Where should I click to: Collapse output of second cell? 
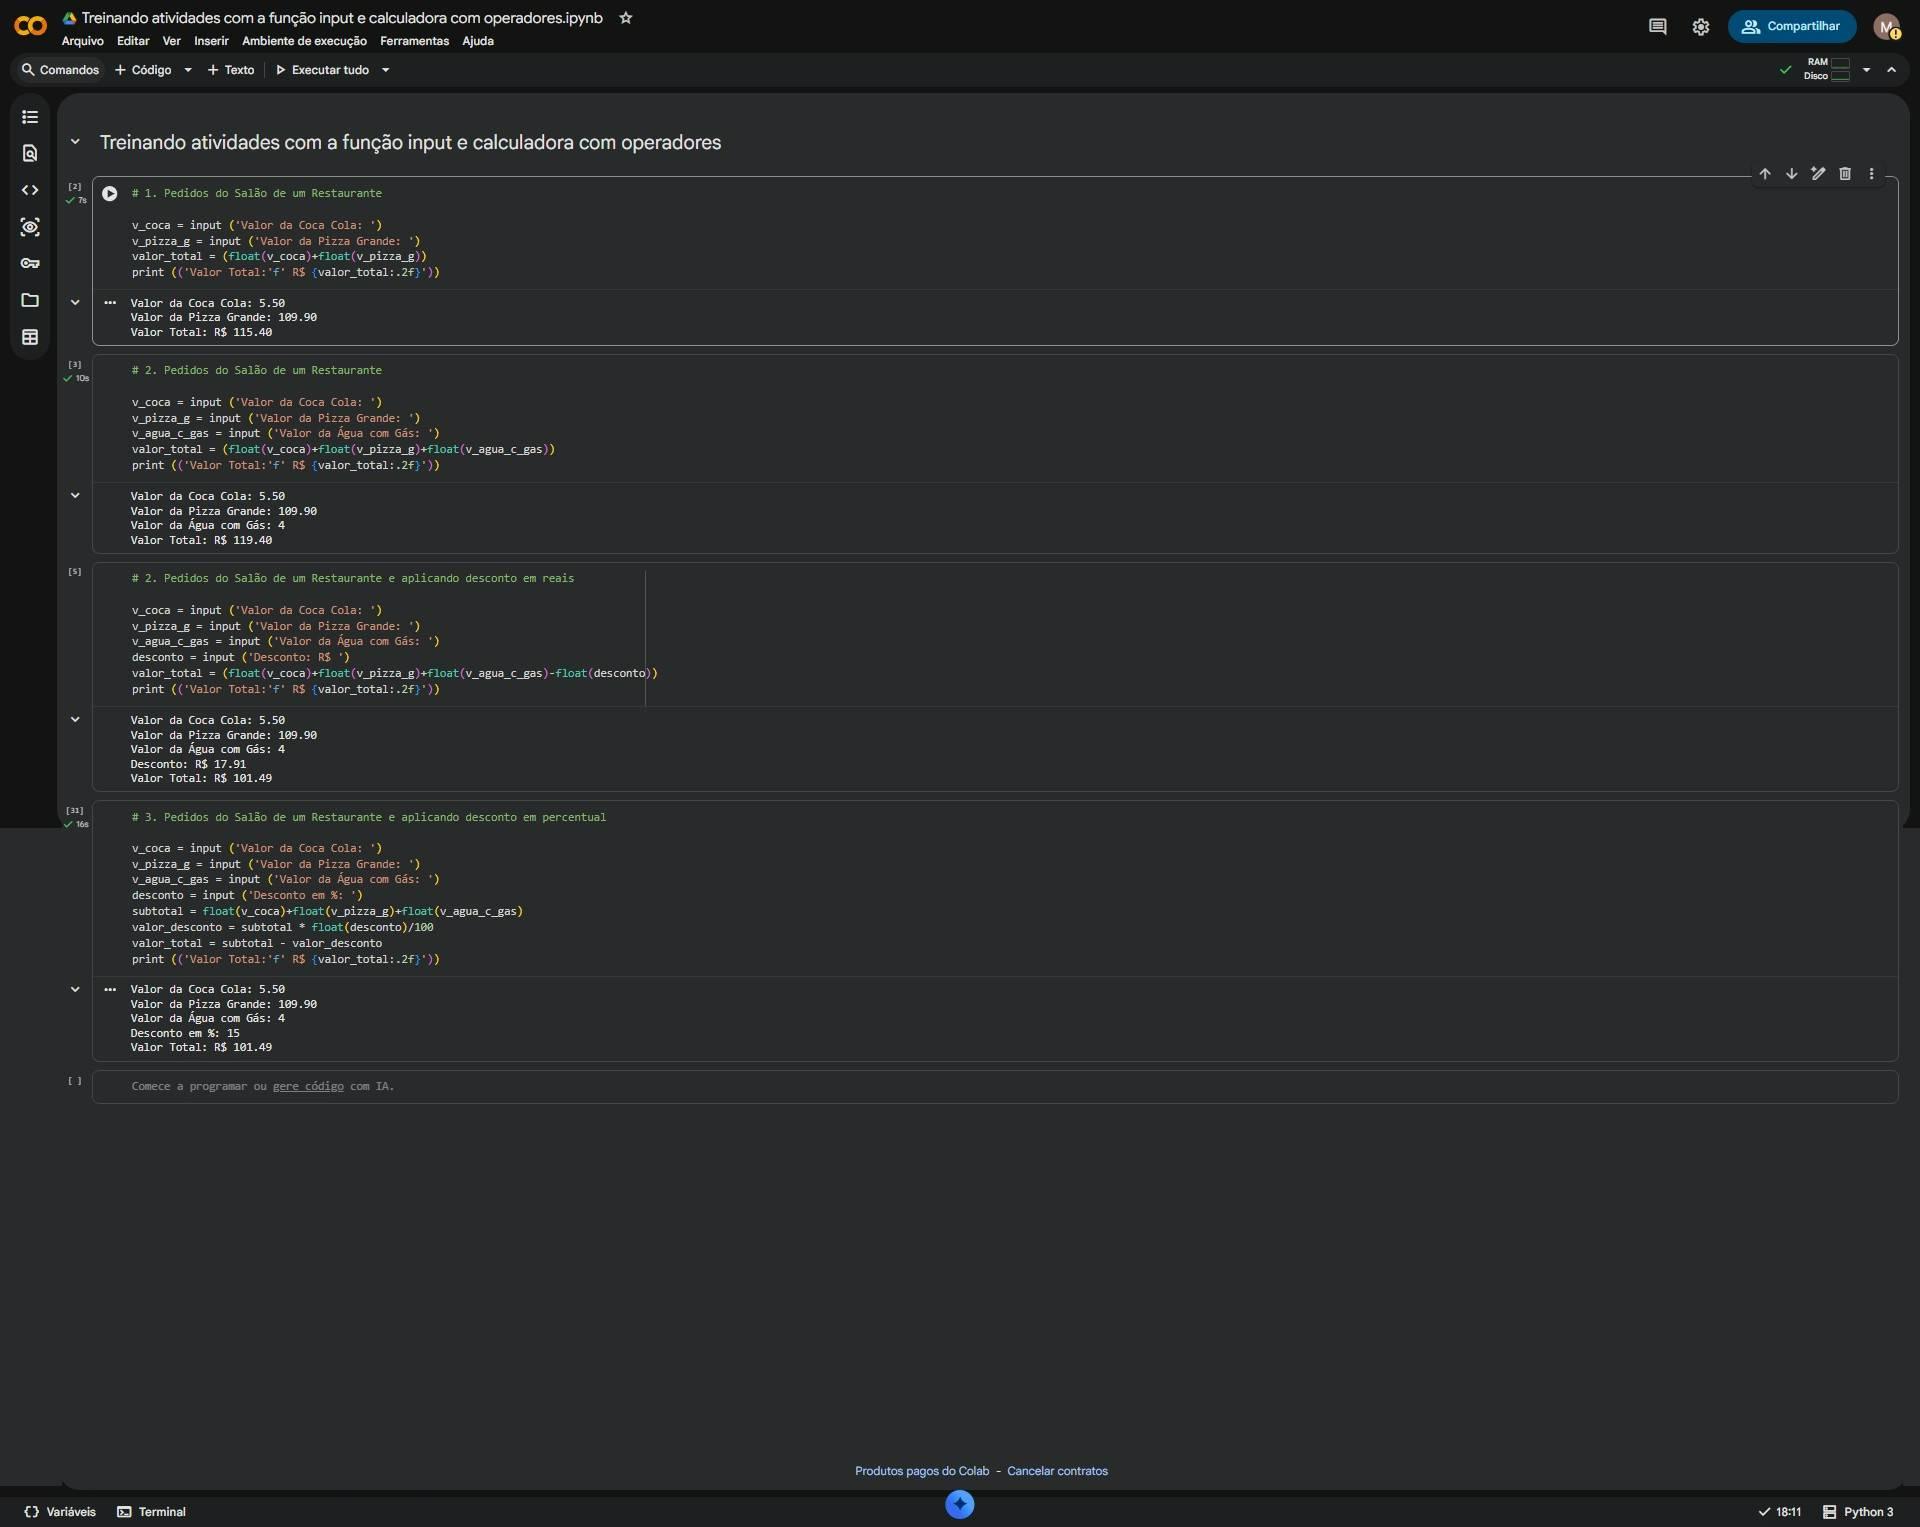tap(75, 495)
